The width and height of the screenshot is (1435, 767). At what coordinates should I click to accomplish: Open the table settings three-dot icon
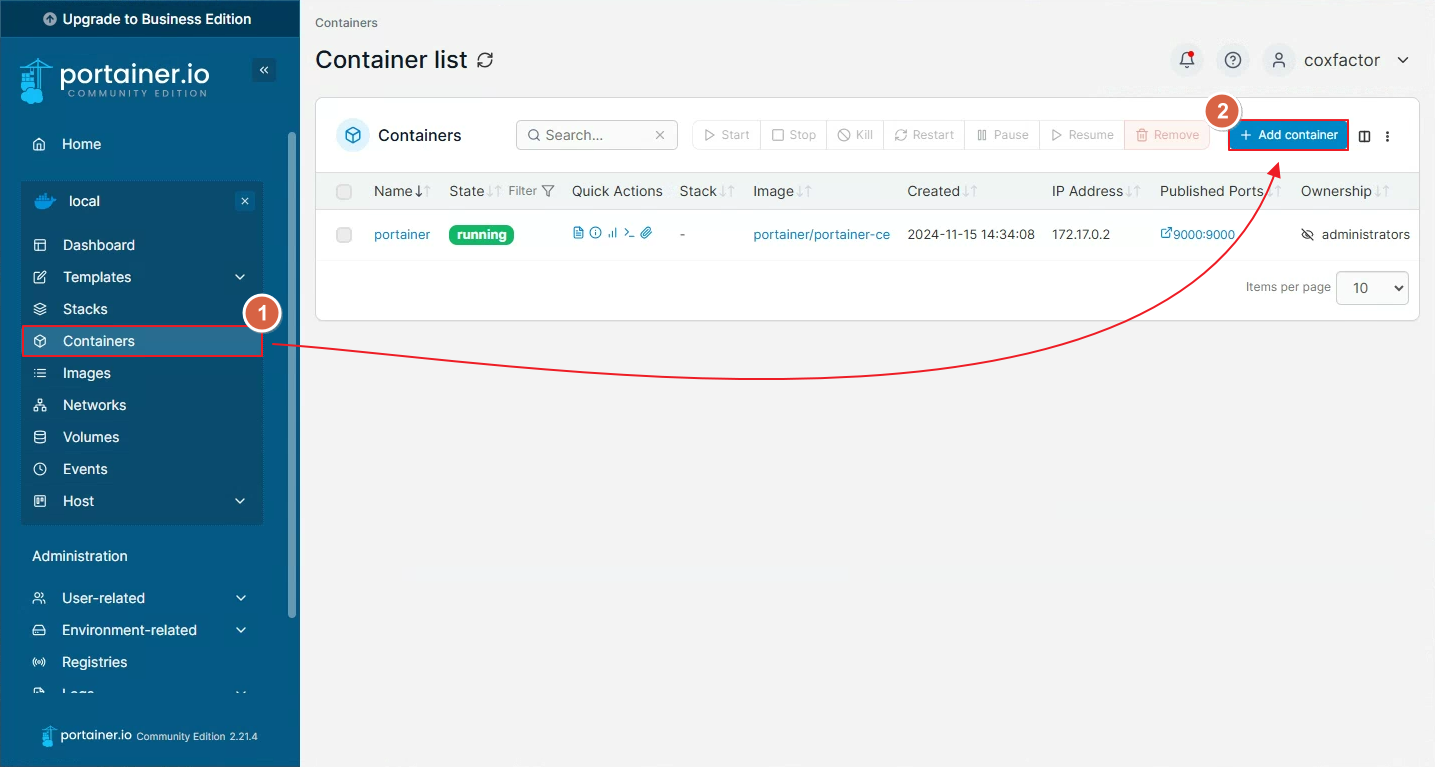click(1387, 136)
